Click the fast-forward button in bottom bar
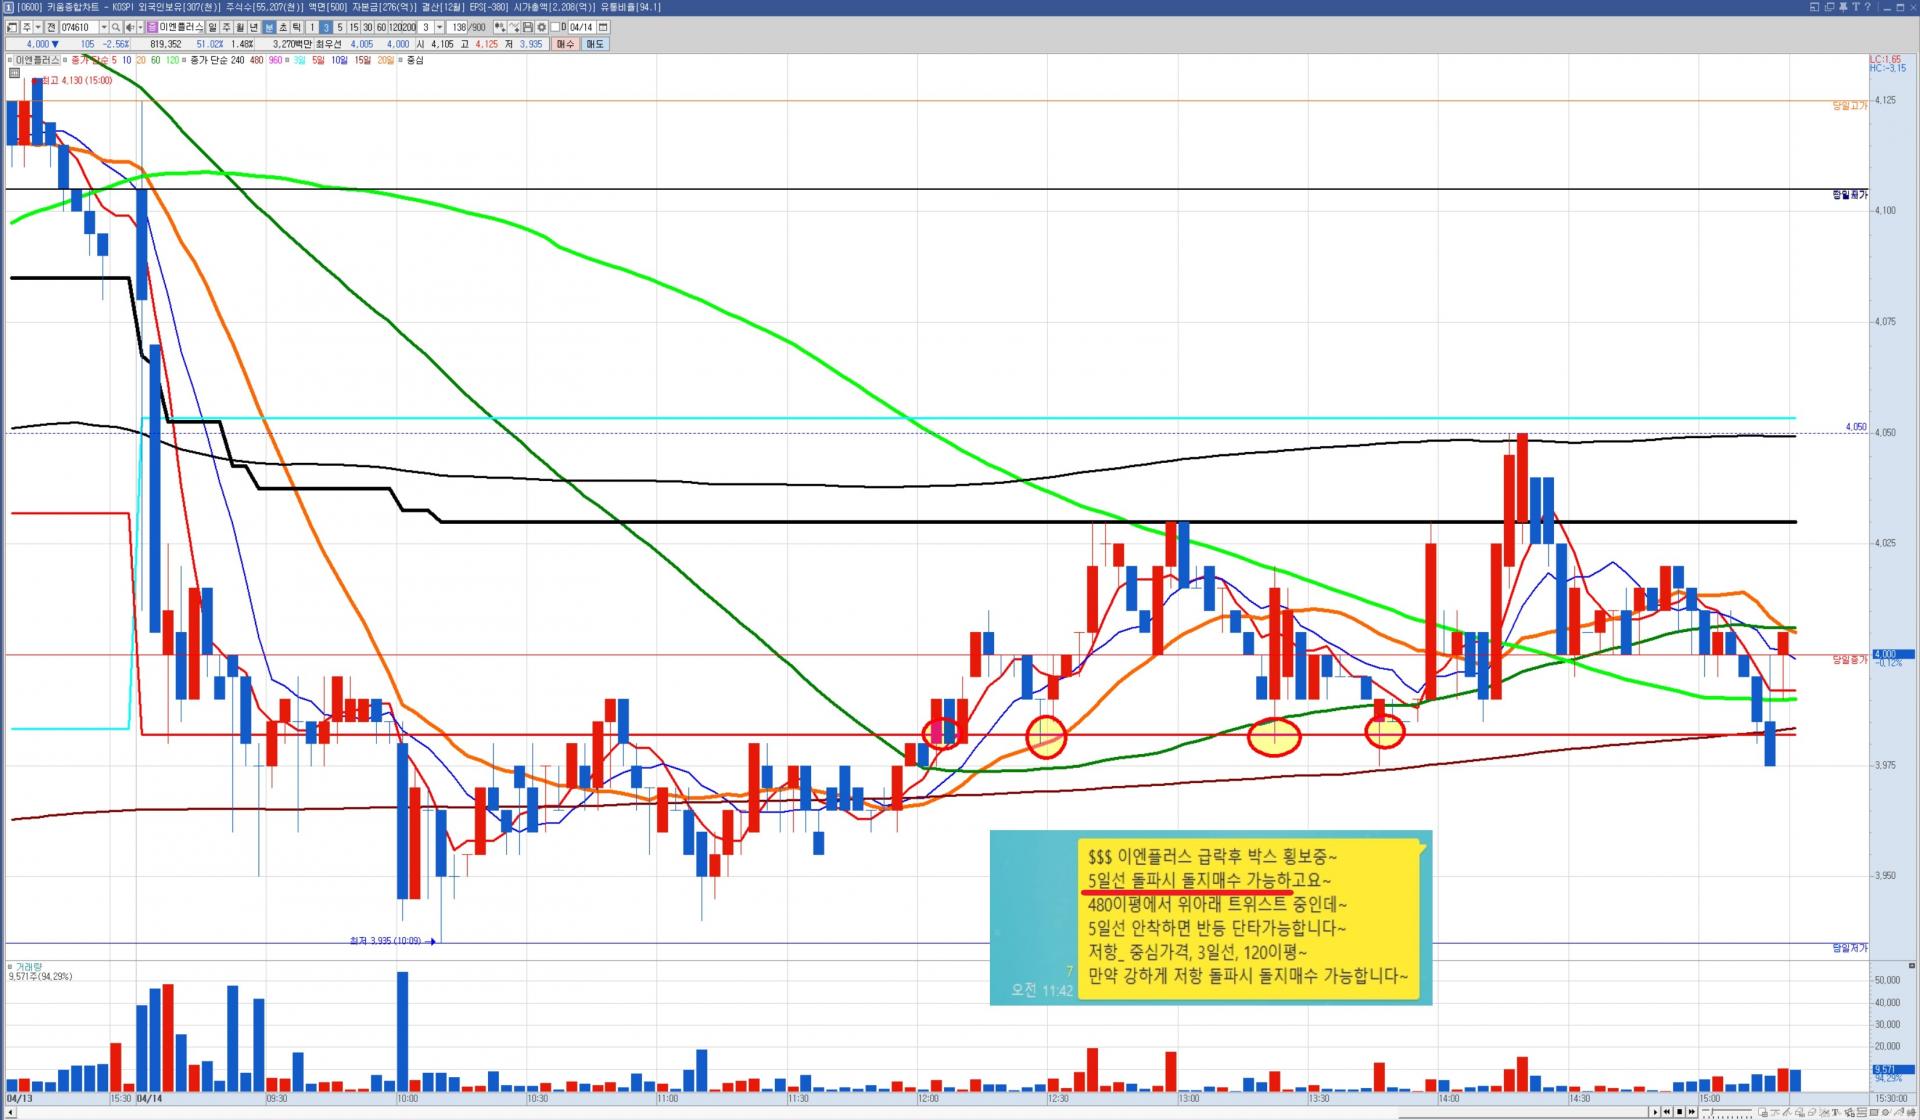The width and height of the screenshot is (1920, 1120). (x=1692, y=1112)
